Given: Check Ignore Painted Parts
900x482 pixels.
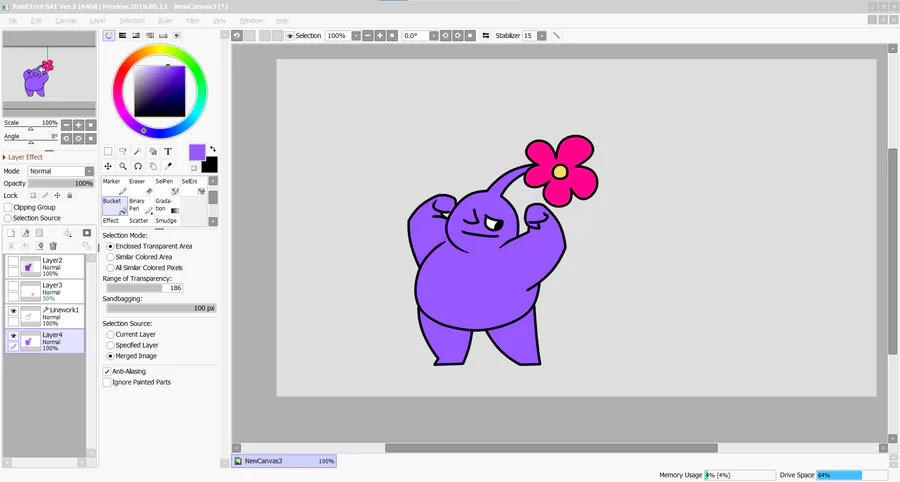Looking at the screenshot, I should click(107, 382).
